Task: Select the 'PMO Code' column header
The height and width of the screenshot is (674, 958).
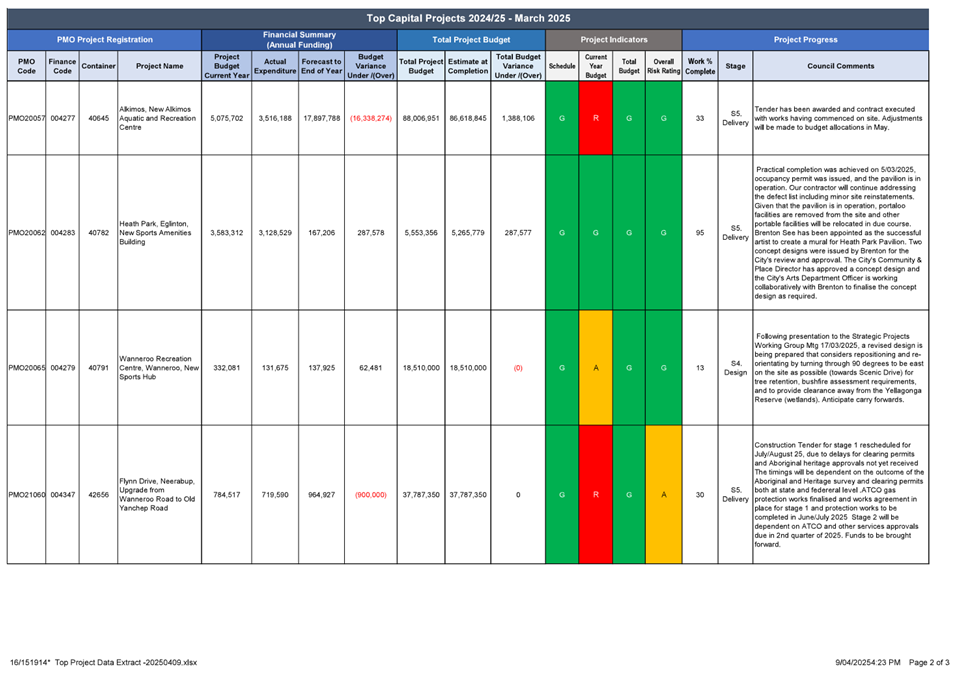Action: (26, 66)
